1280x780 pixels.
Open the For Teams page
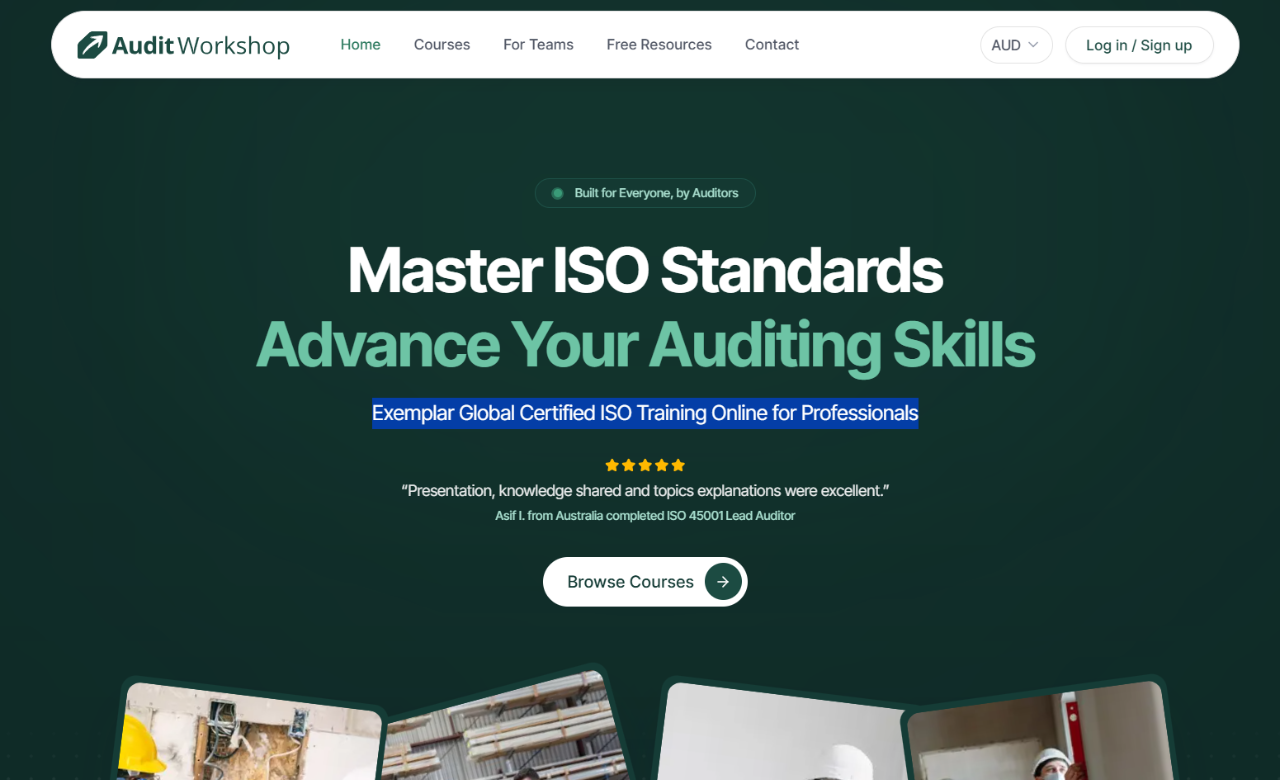pos(538,45)
